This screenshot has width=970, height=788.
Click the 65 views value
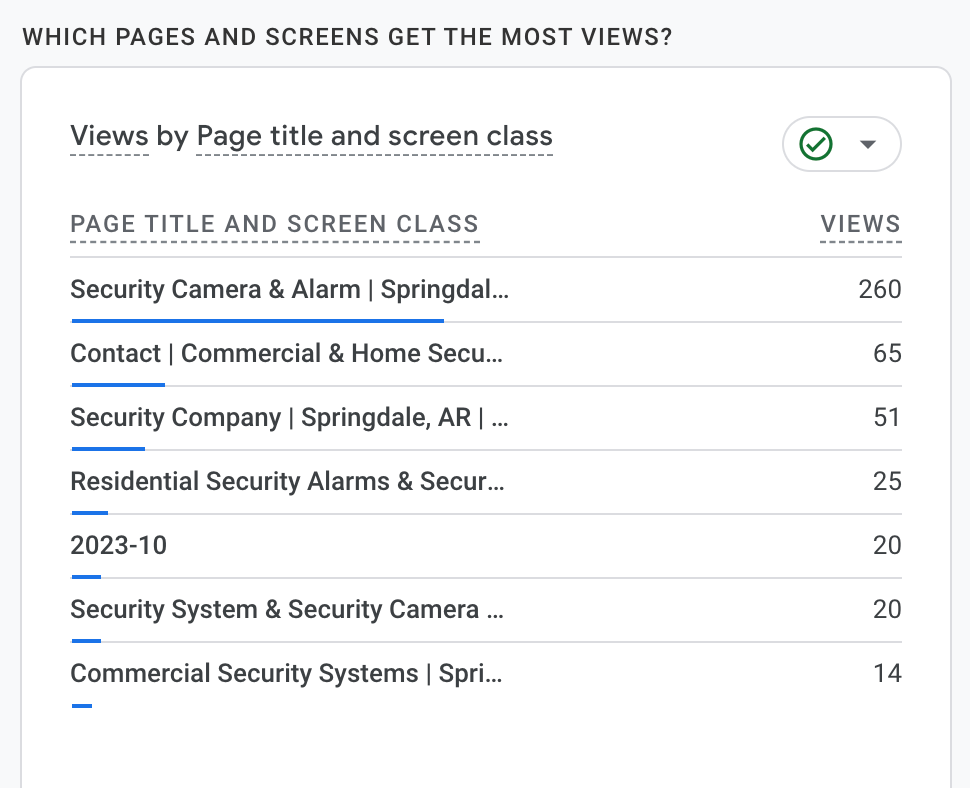click(x=886, y=354)
